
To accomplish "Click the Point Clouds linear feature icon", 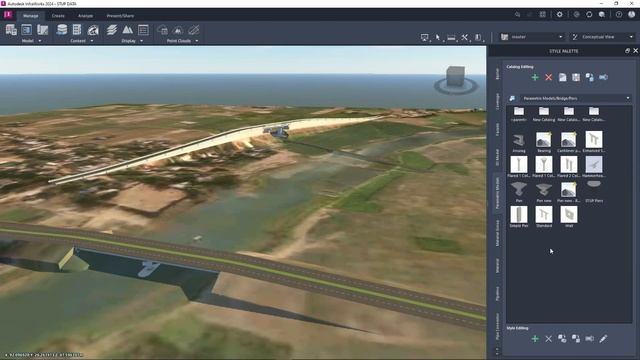I will (x=194, y=30).
